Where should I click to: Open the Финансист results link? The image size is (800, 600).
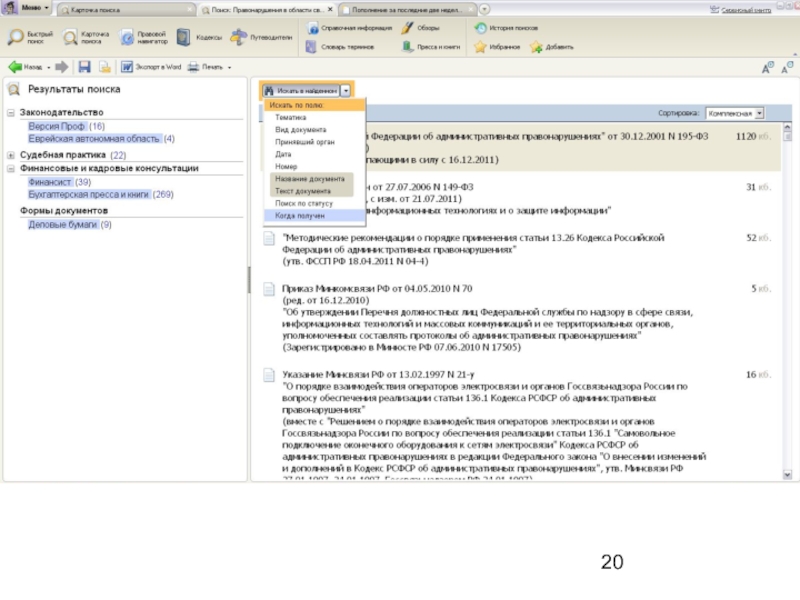pos(50,182)
